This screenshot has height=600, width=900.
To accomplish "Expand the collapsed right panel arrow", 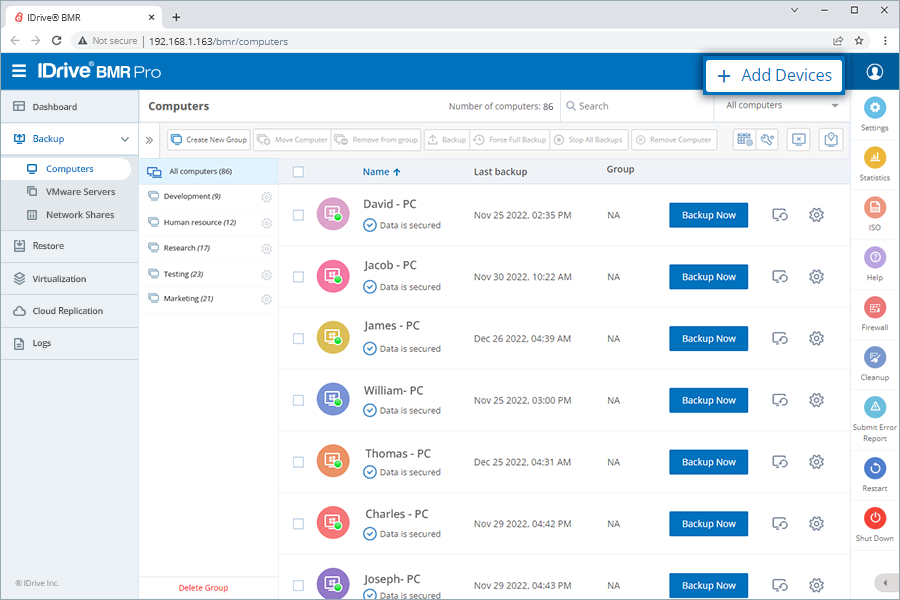I will tap(886, 583).
